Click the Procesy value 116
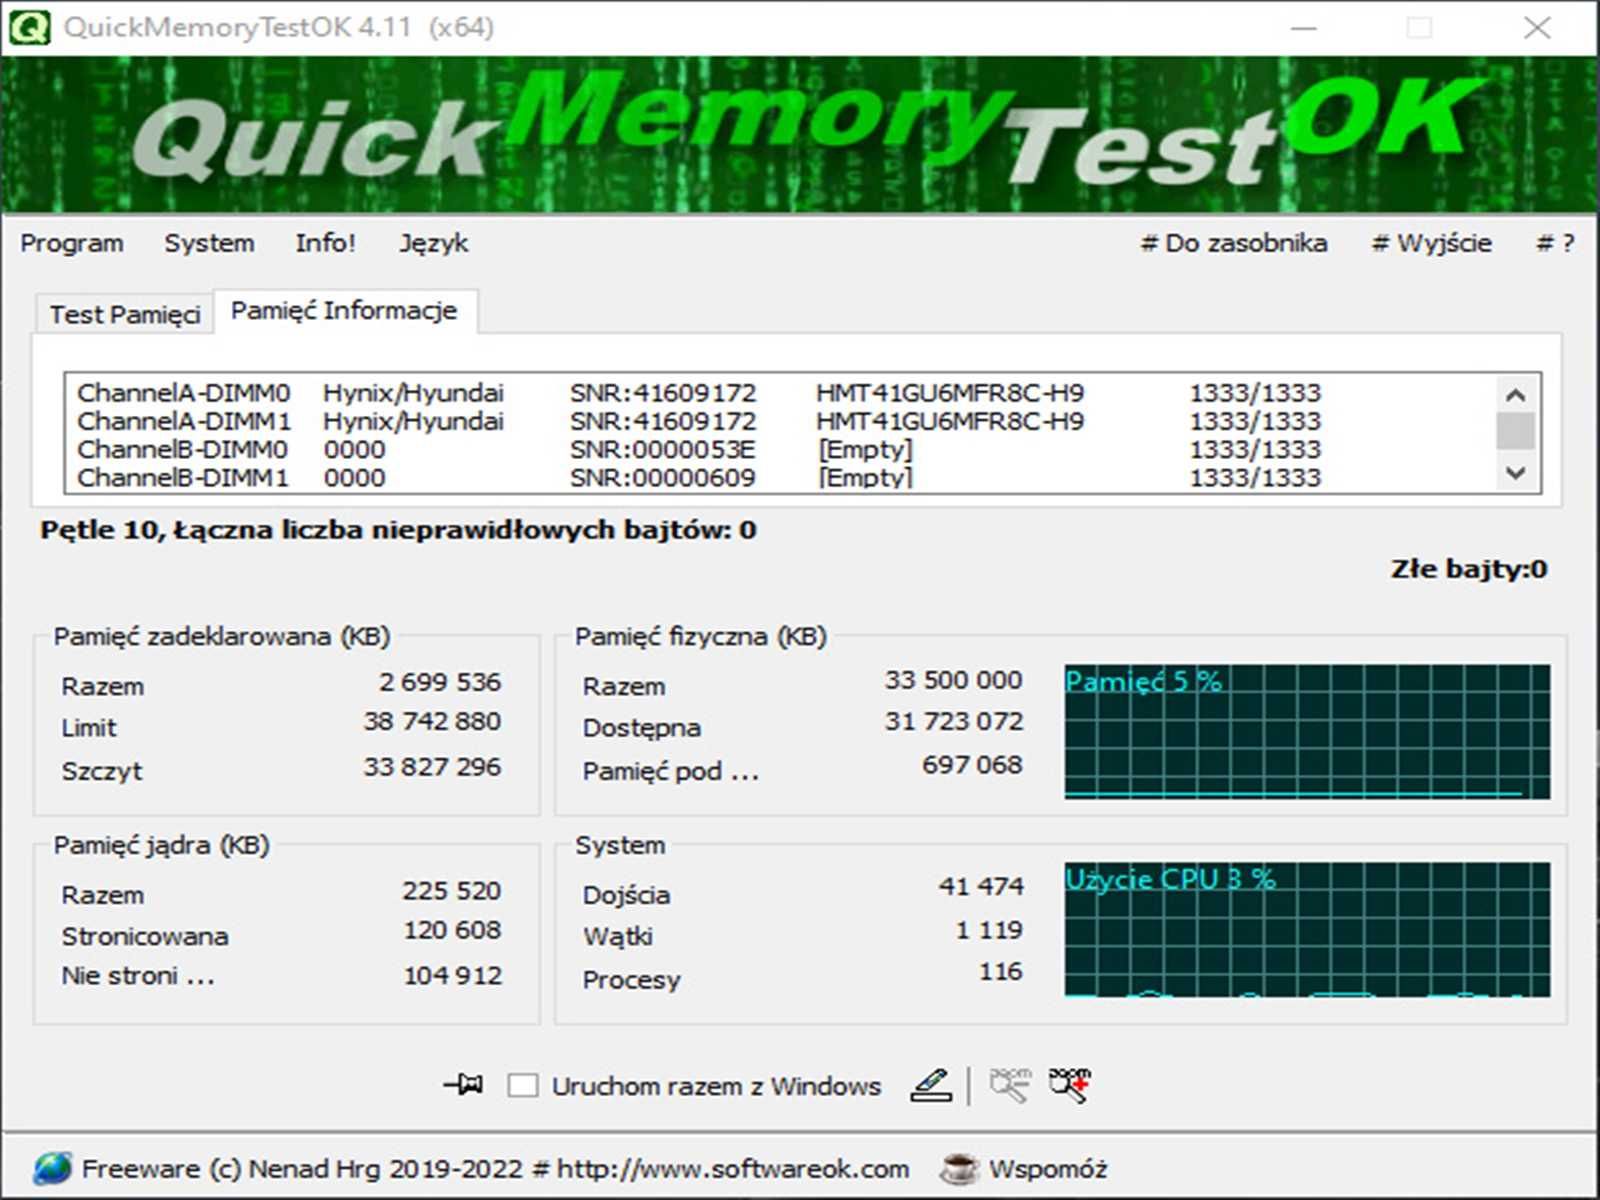 pos(1001,971)
